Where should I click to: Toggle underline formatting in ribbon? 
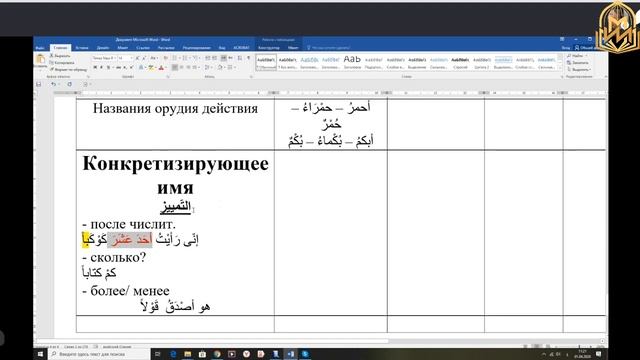[108, 67]
